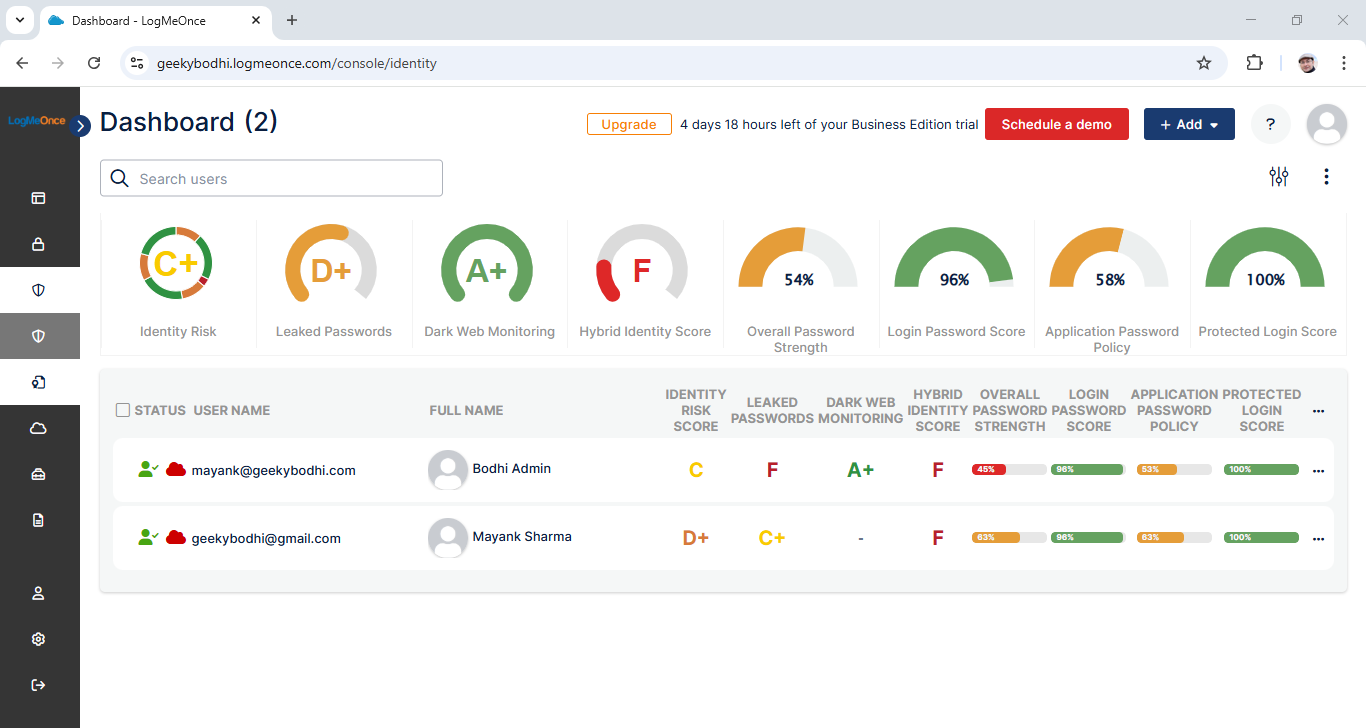Image resolution: width=1366 pixels, height=728 pixels.
Task: Open user geekybodhi@gmail.com
Action: point(266,538)
